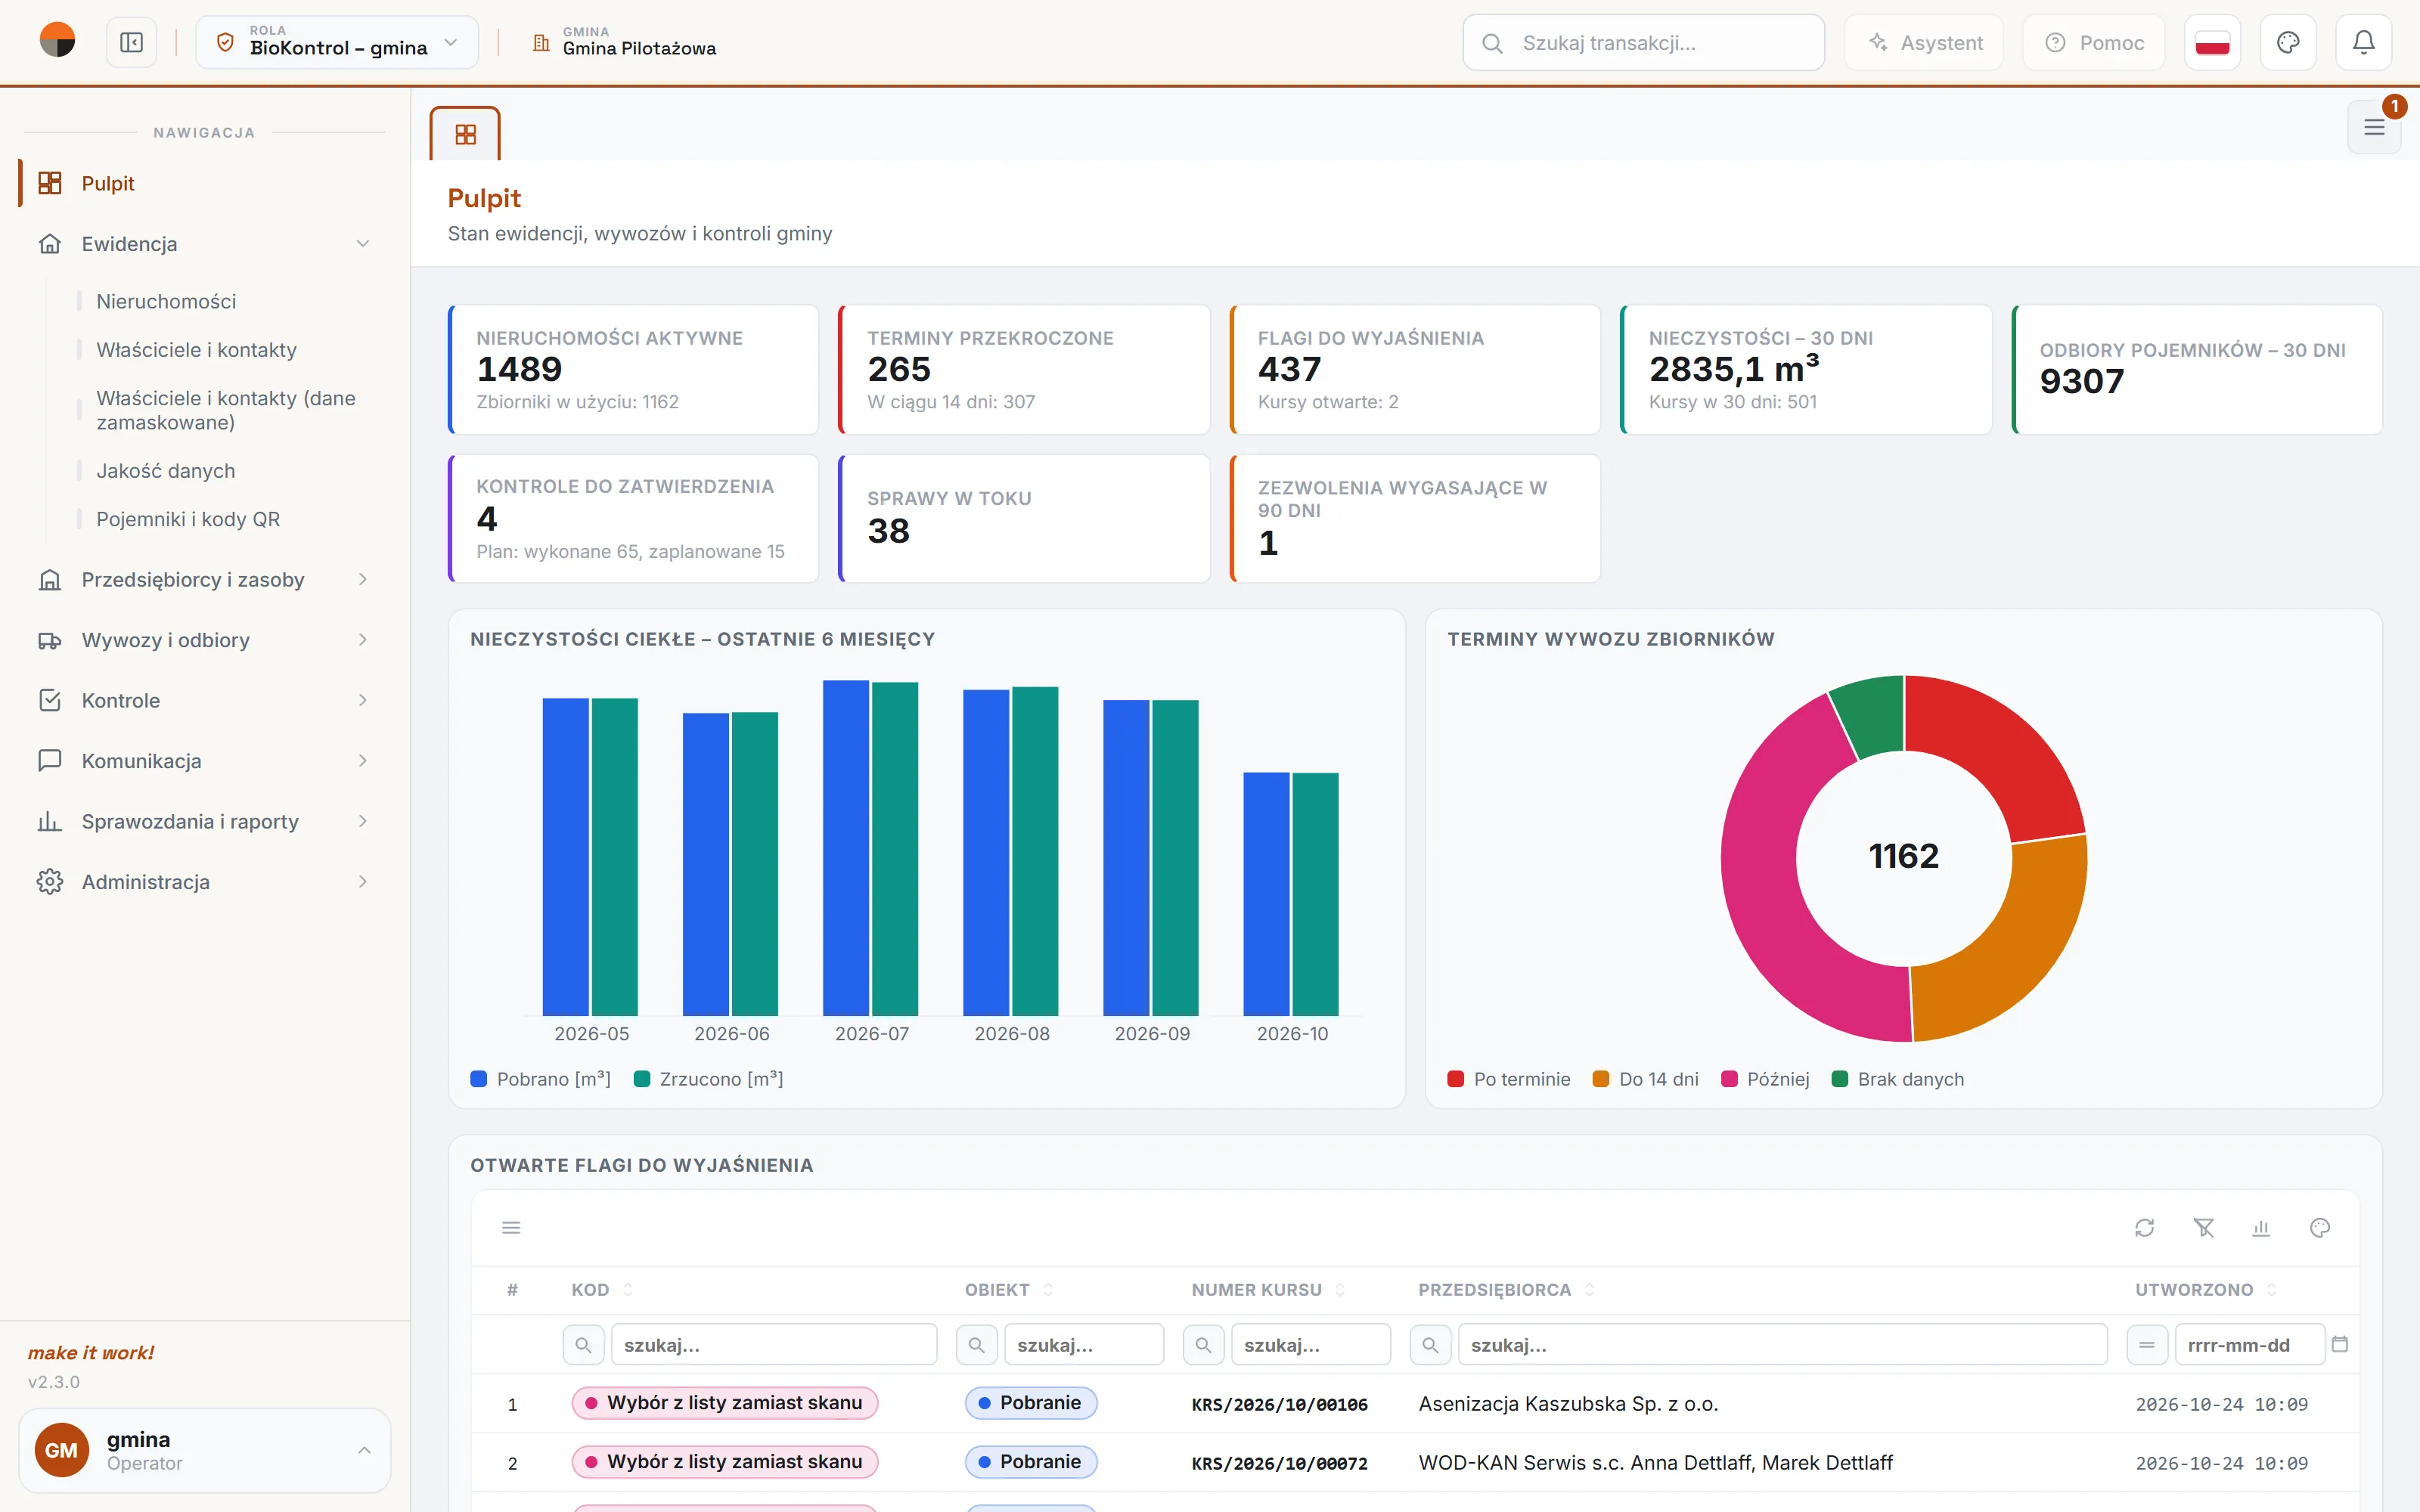Open table appearance palette icon
This screenshot has height=1512, width=2420.
(x=2320, y=1228)
